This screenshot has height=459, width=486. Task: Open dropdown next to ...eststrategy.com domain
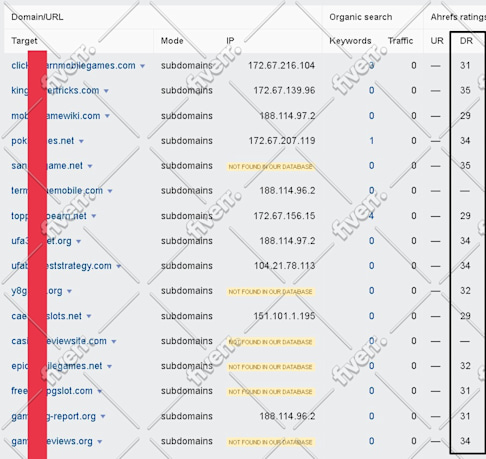click(x=119, y=266)
